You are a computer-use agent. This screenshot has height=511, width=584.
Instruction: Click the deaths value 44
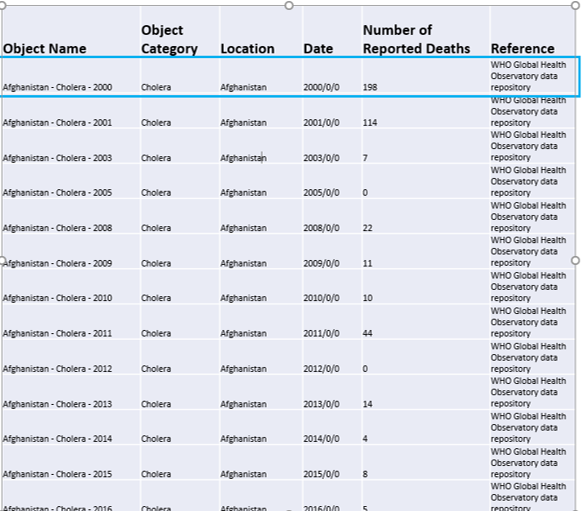(x=367, y=333)
